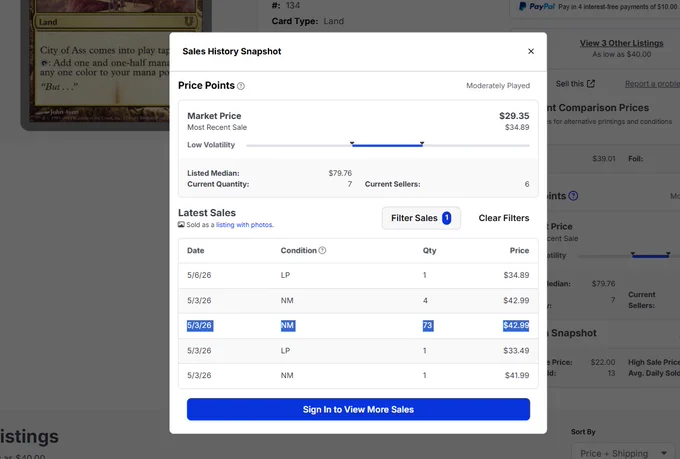Click the PayPal logo in background page

pos(537,7)
